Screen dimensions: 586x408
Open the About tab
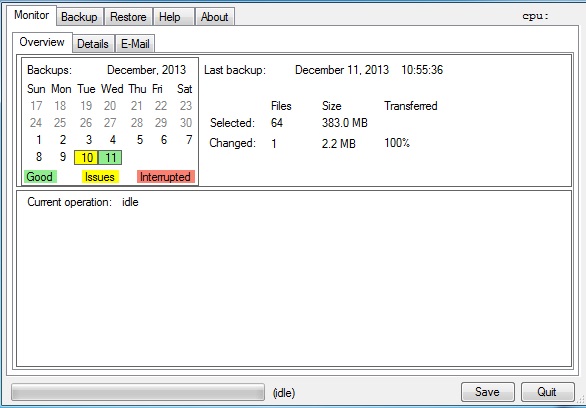215,17
